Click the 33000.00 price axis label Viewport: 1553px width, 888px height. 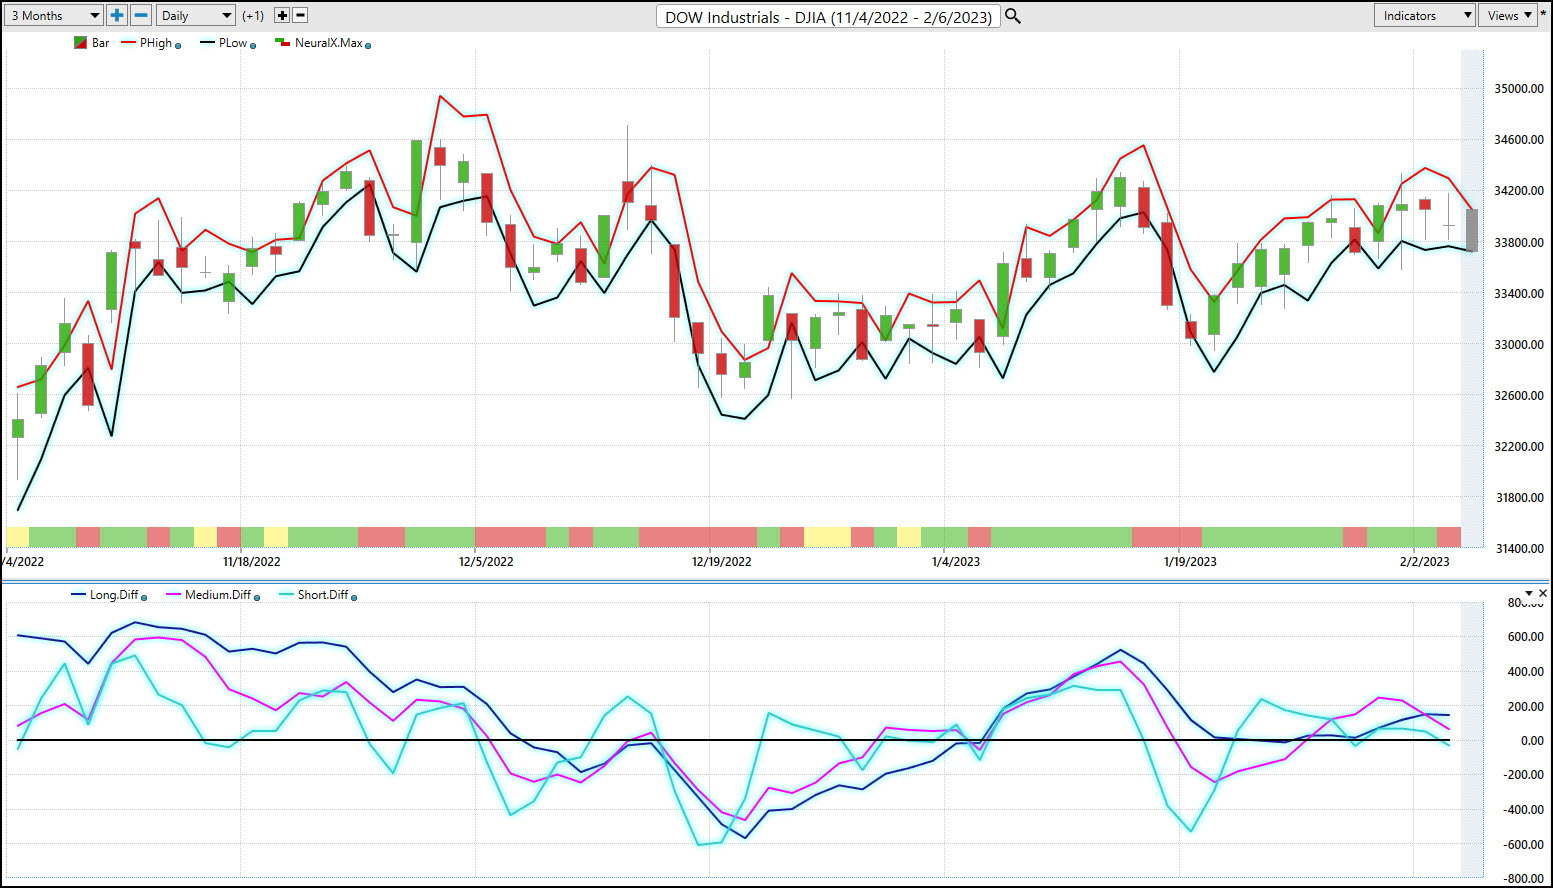click(x=1519, y=345)
